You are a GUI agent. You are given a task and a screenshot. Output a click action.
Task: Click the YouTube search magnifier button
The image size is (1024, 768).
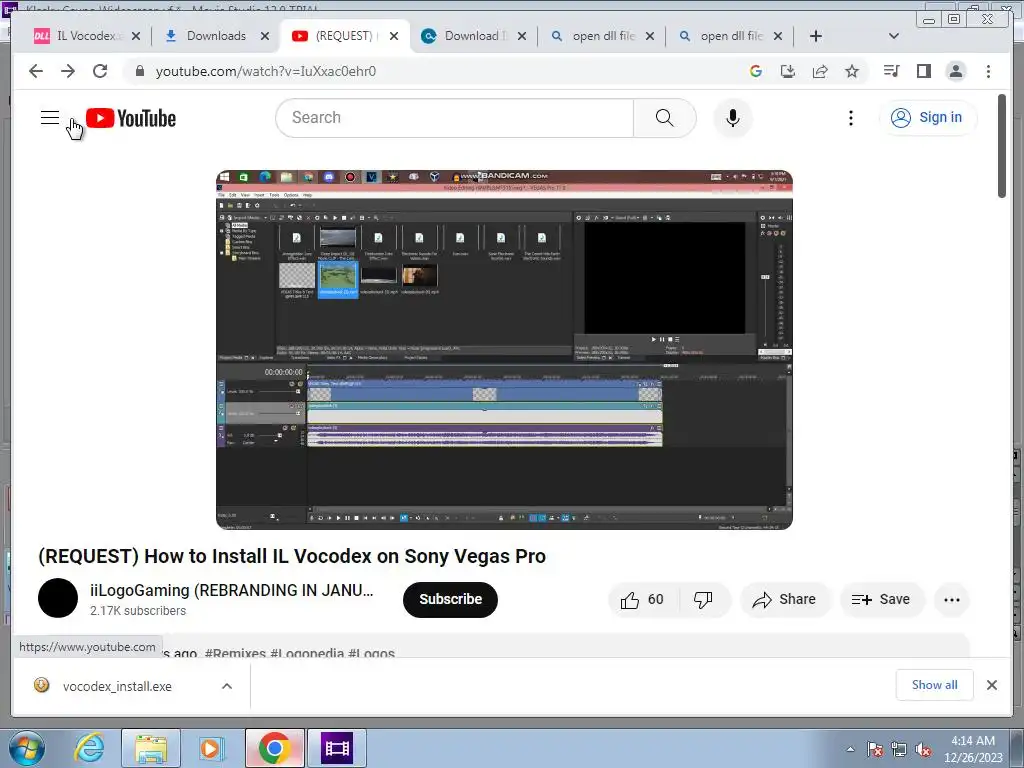coord(664,118)
